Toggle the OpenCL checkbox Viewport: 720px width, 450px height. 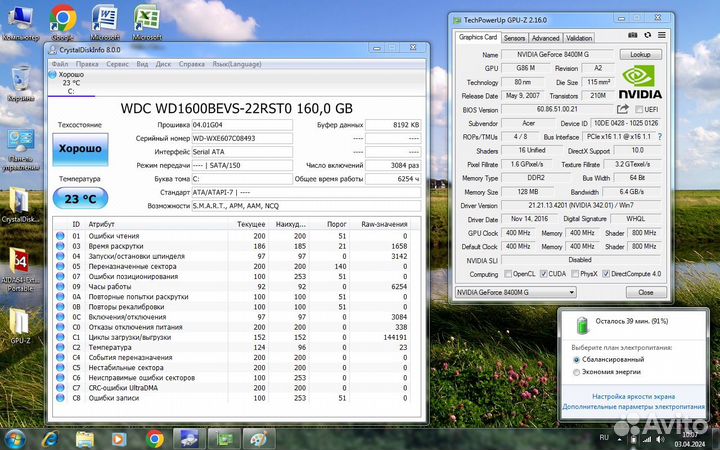(508, 274)
